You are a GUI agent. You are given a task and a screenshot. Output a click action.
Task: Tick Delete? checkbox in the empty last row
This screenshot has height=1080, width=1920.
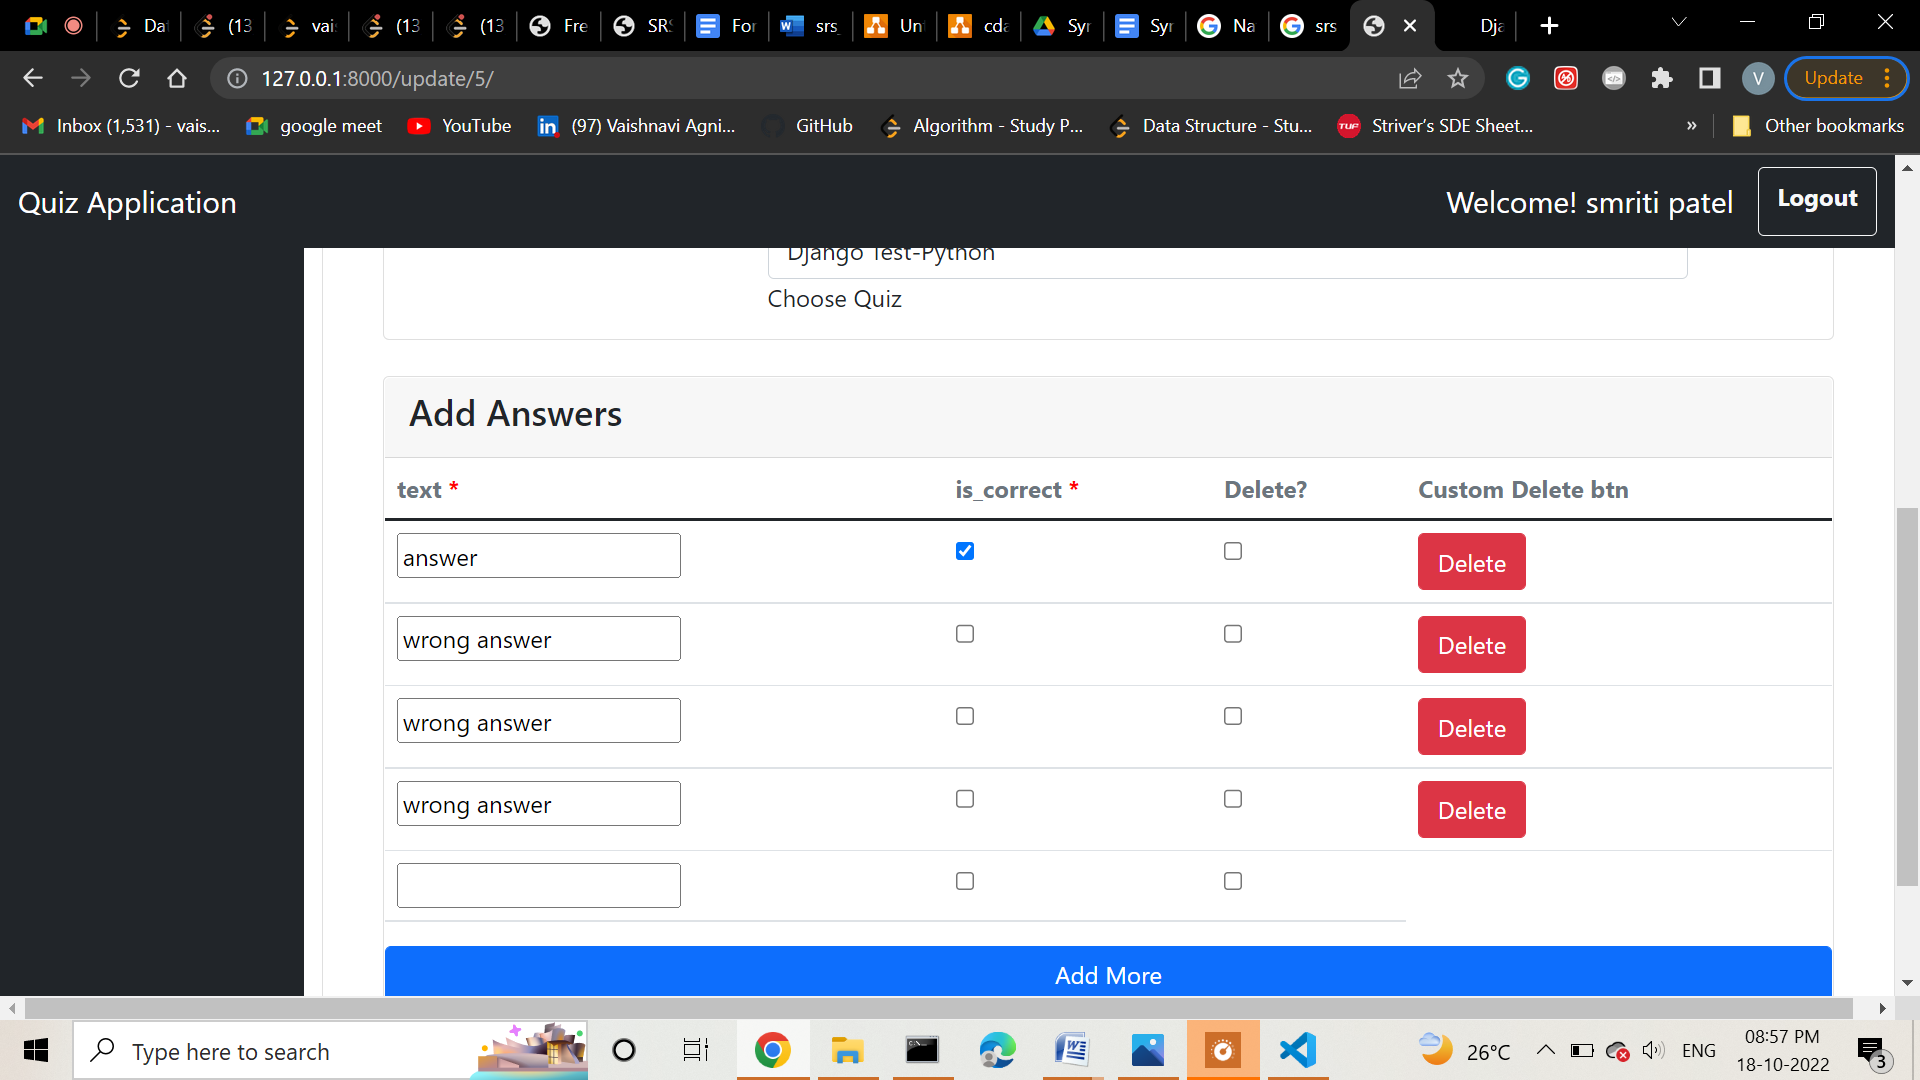tap(1233, 881)
